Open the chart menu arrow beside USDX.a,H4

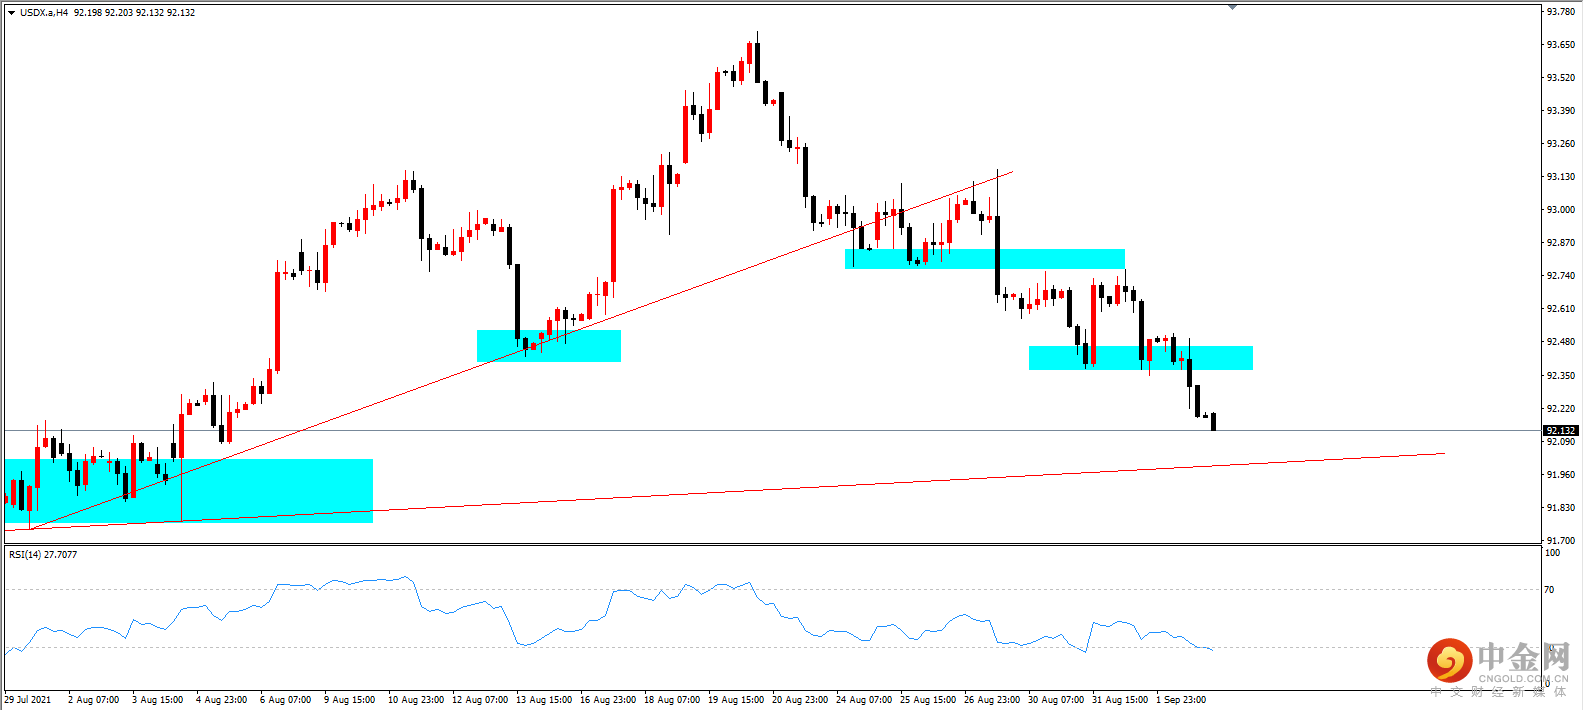11,13
